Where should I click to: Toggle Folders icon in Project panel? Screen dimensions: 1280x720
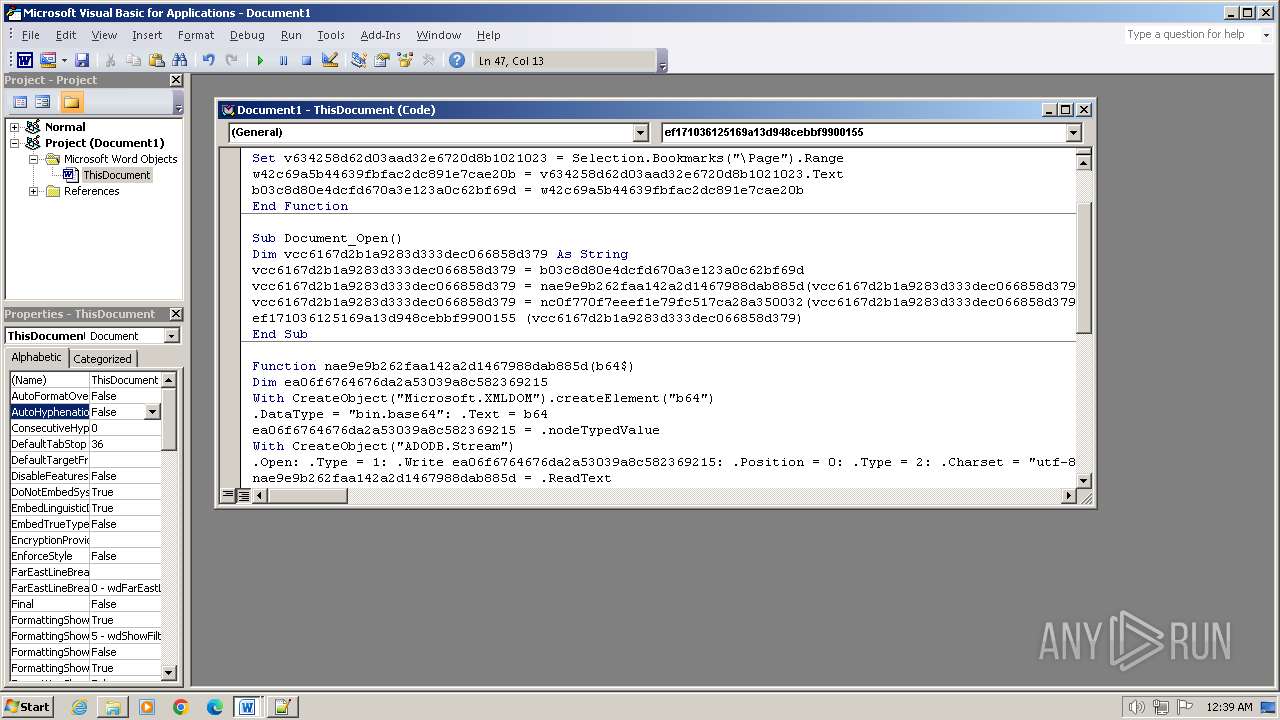point(71,102)
